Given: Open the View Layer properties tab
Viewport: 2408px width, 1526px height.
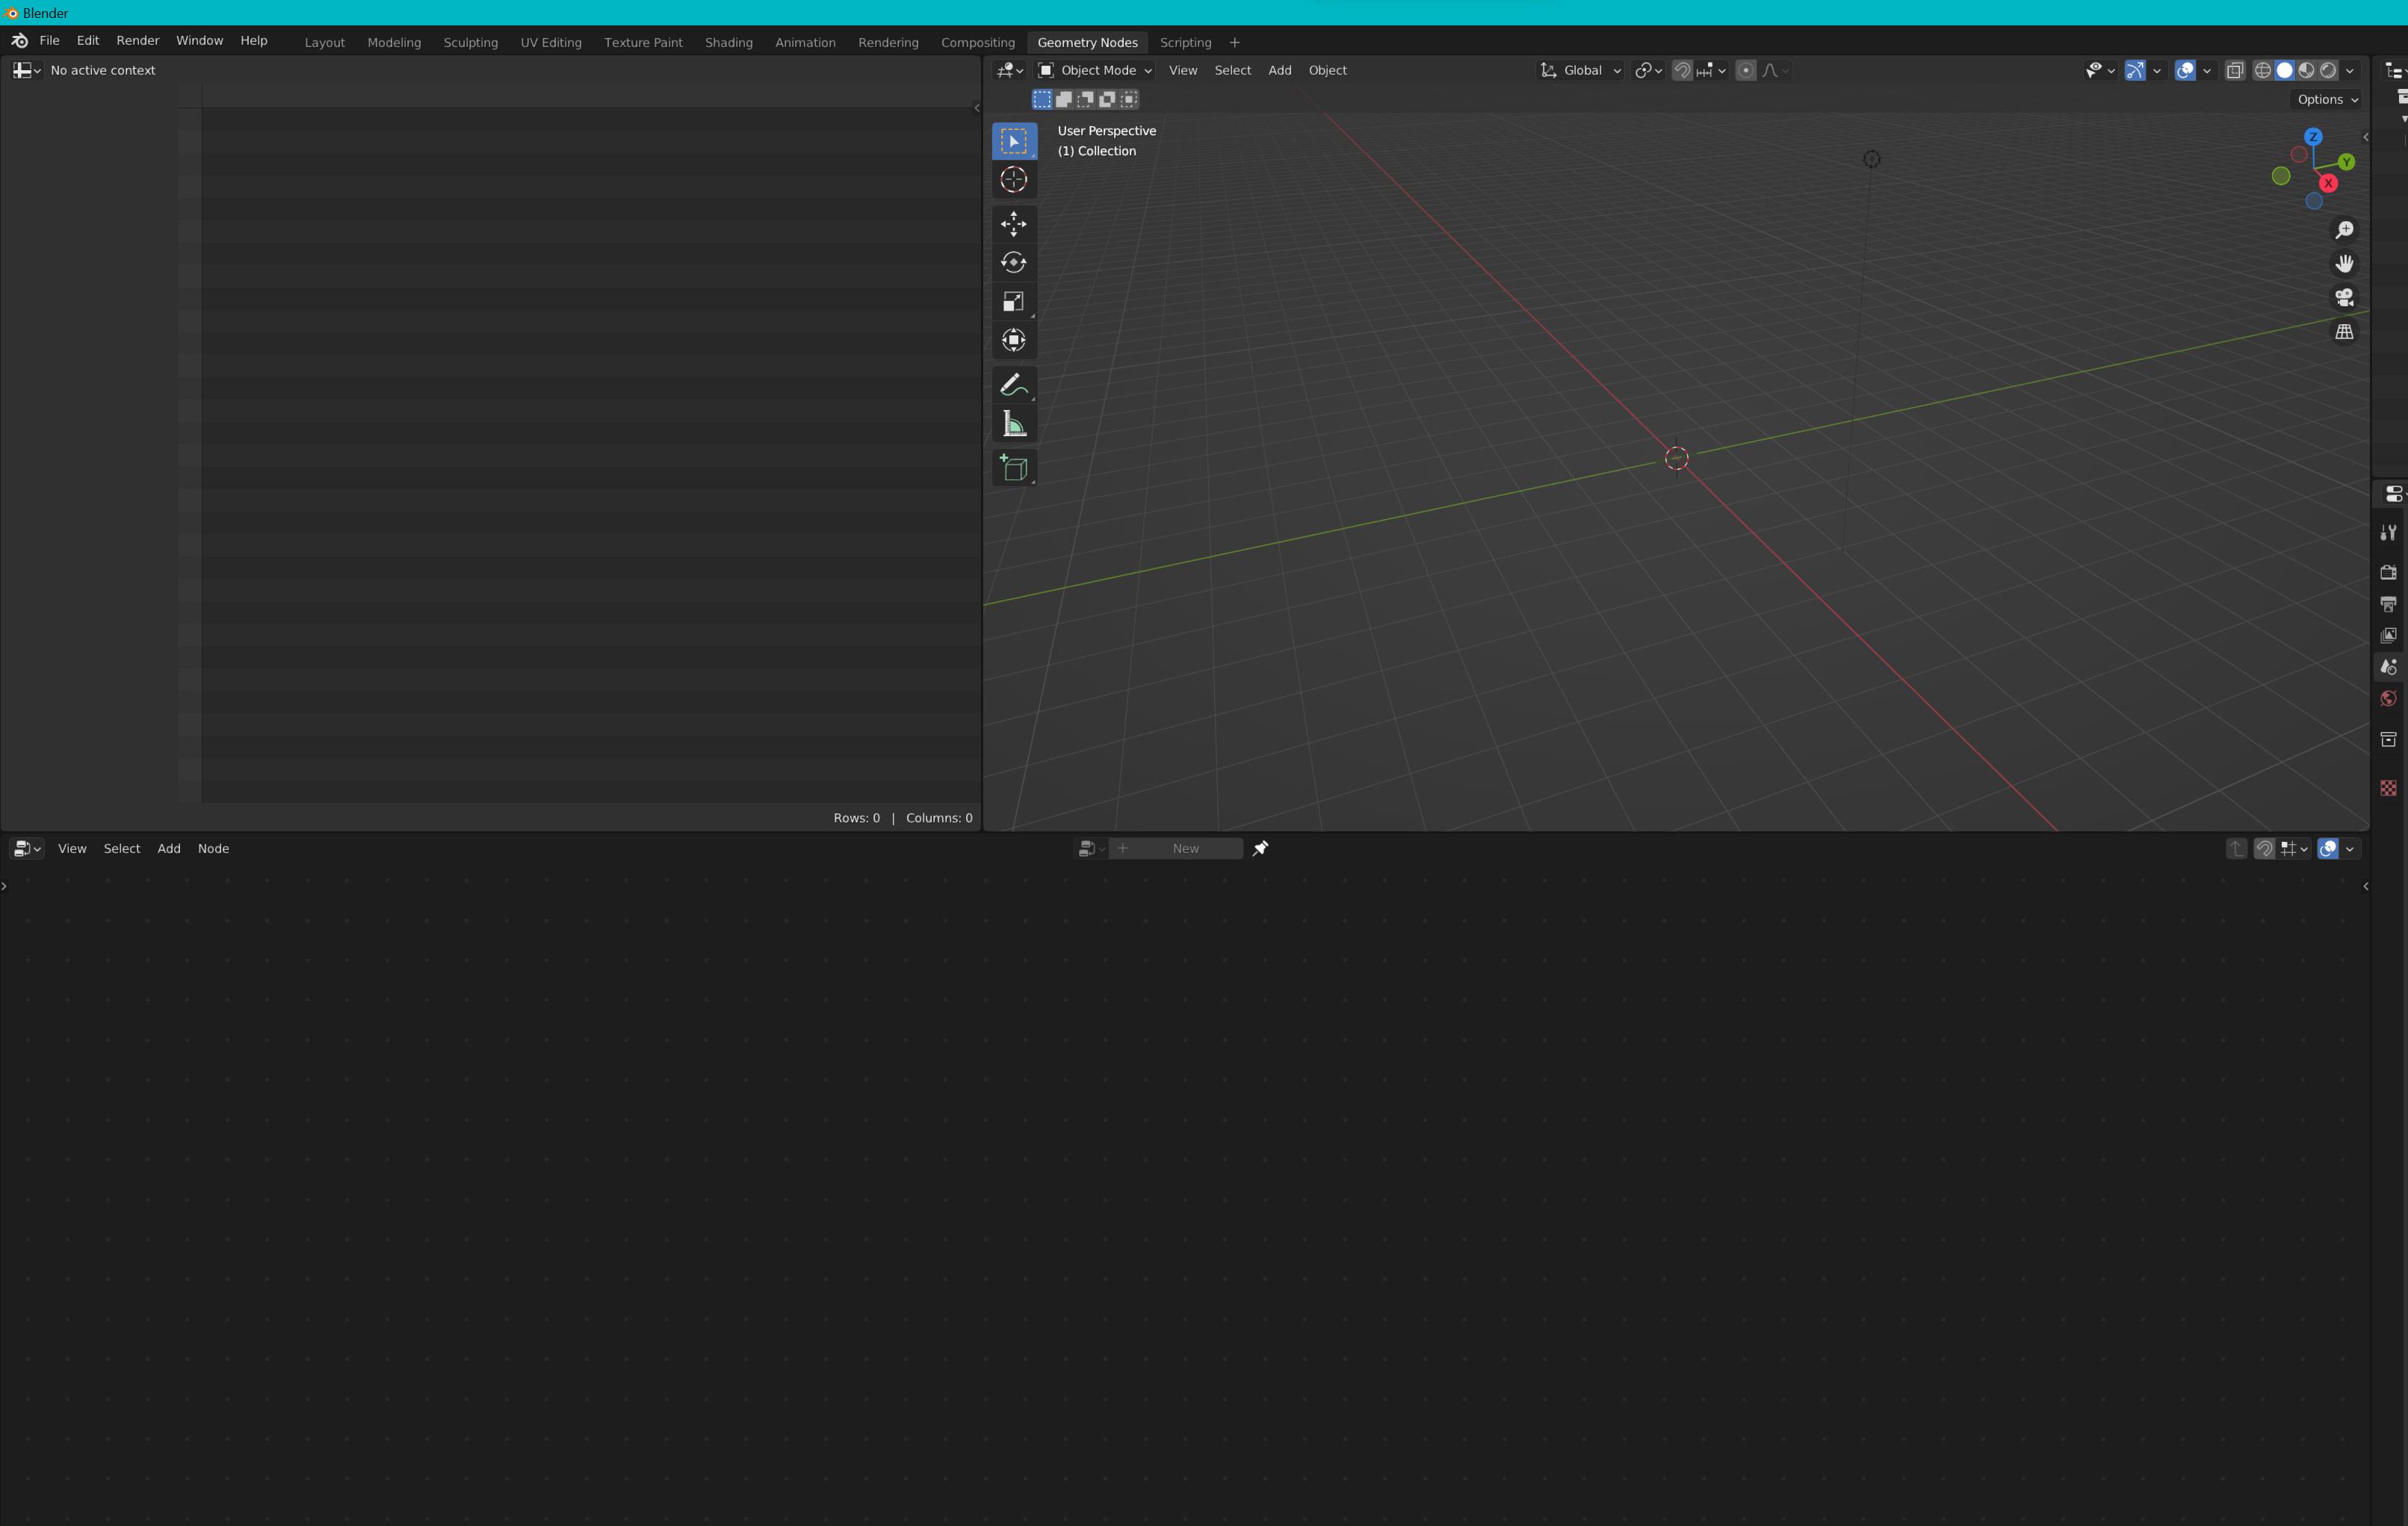Looking at the screenshot, I should pos(2388,635).
